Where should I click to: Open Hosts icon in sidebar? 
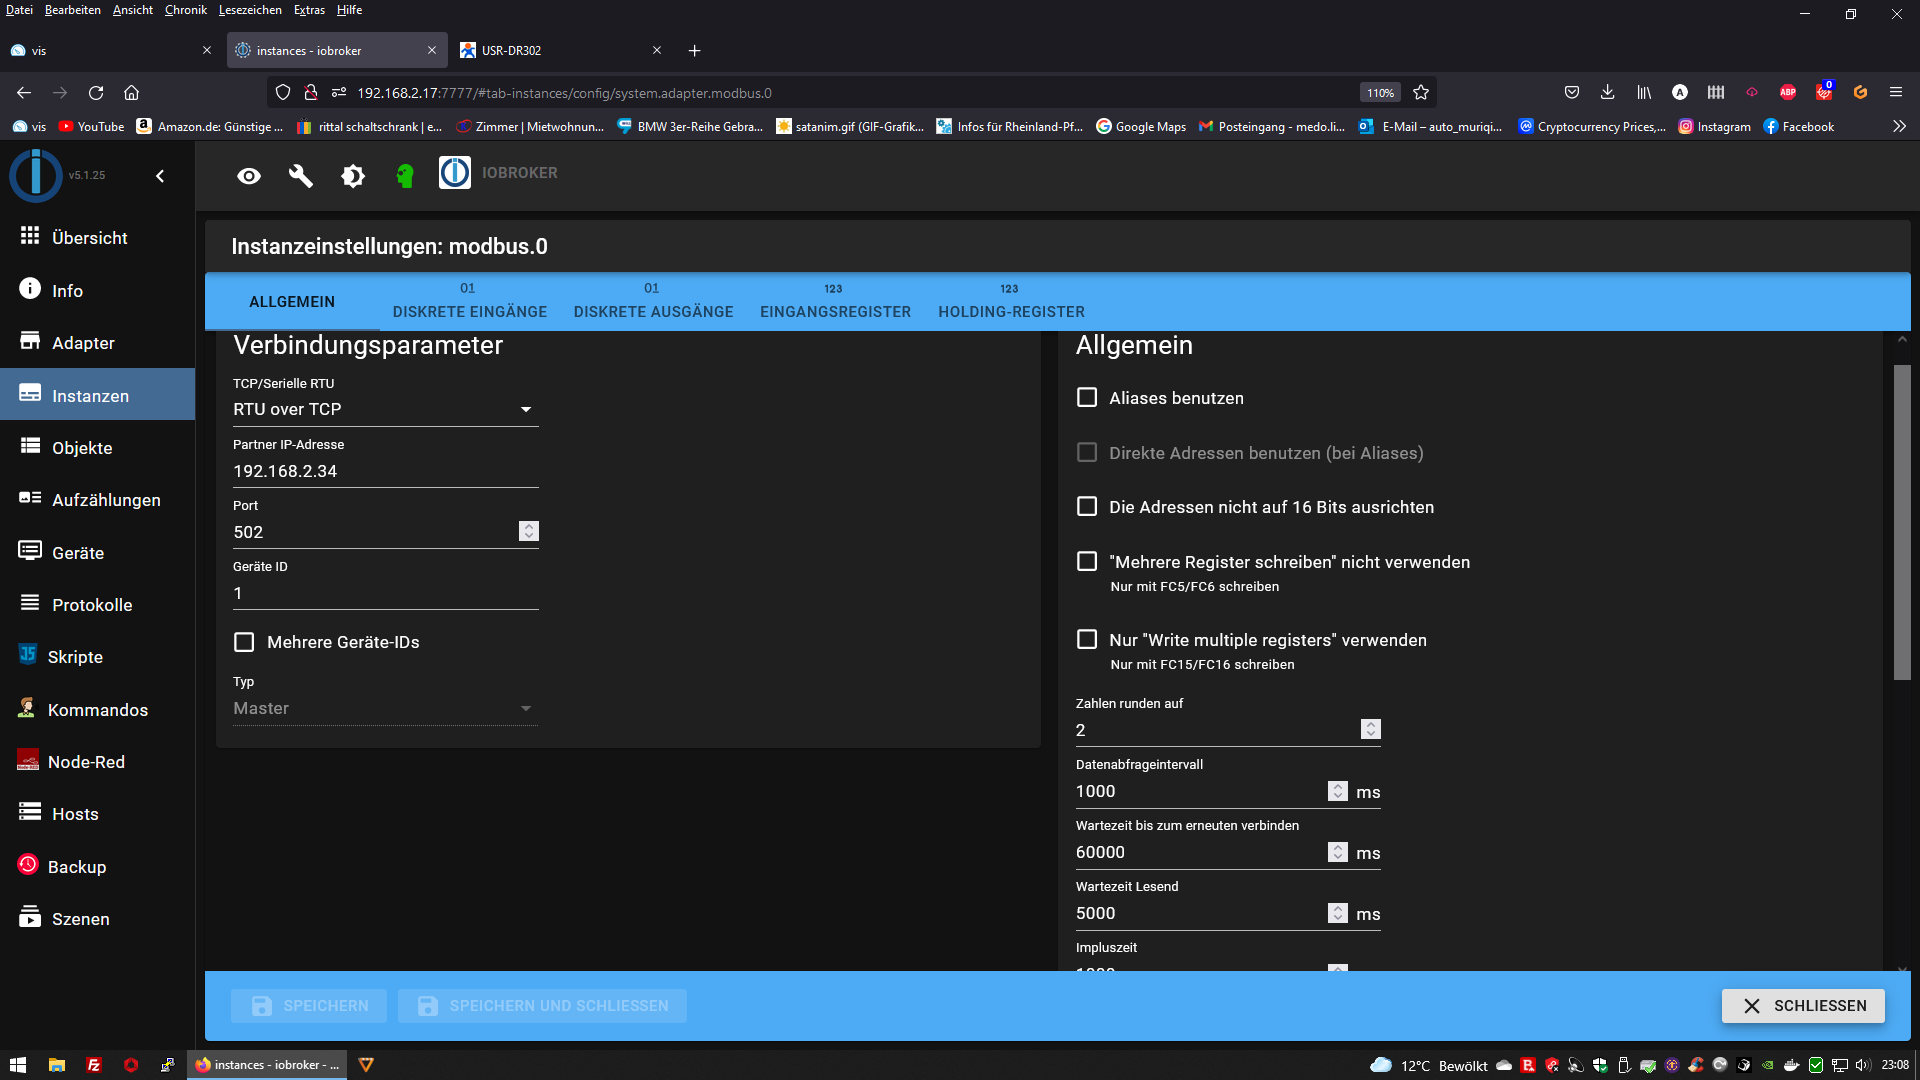tap(30, 812)
